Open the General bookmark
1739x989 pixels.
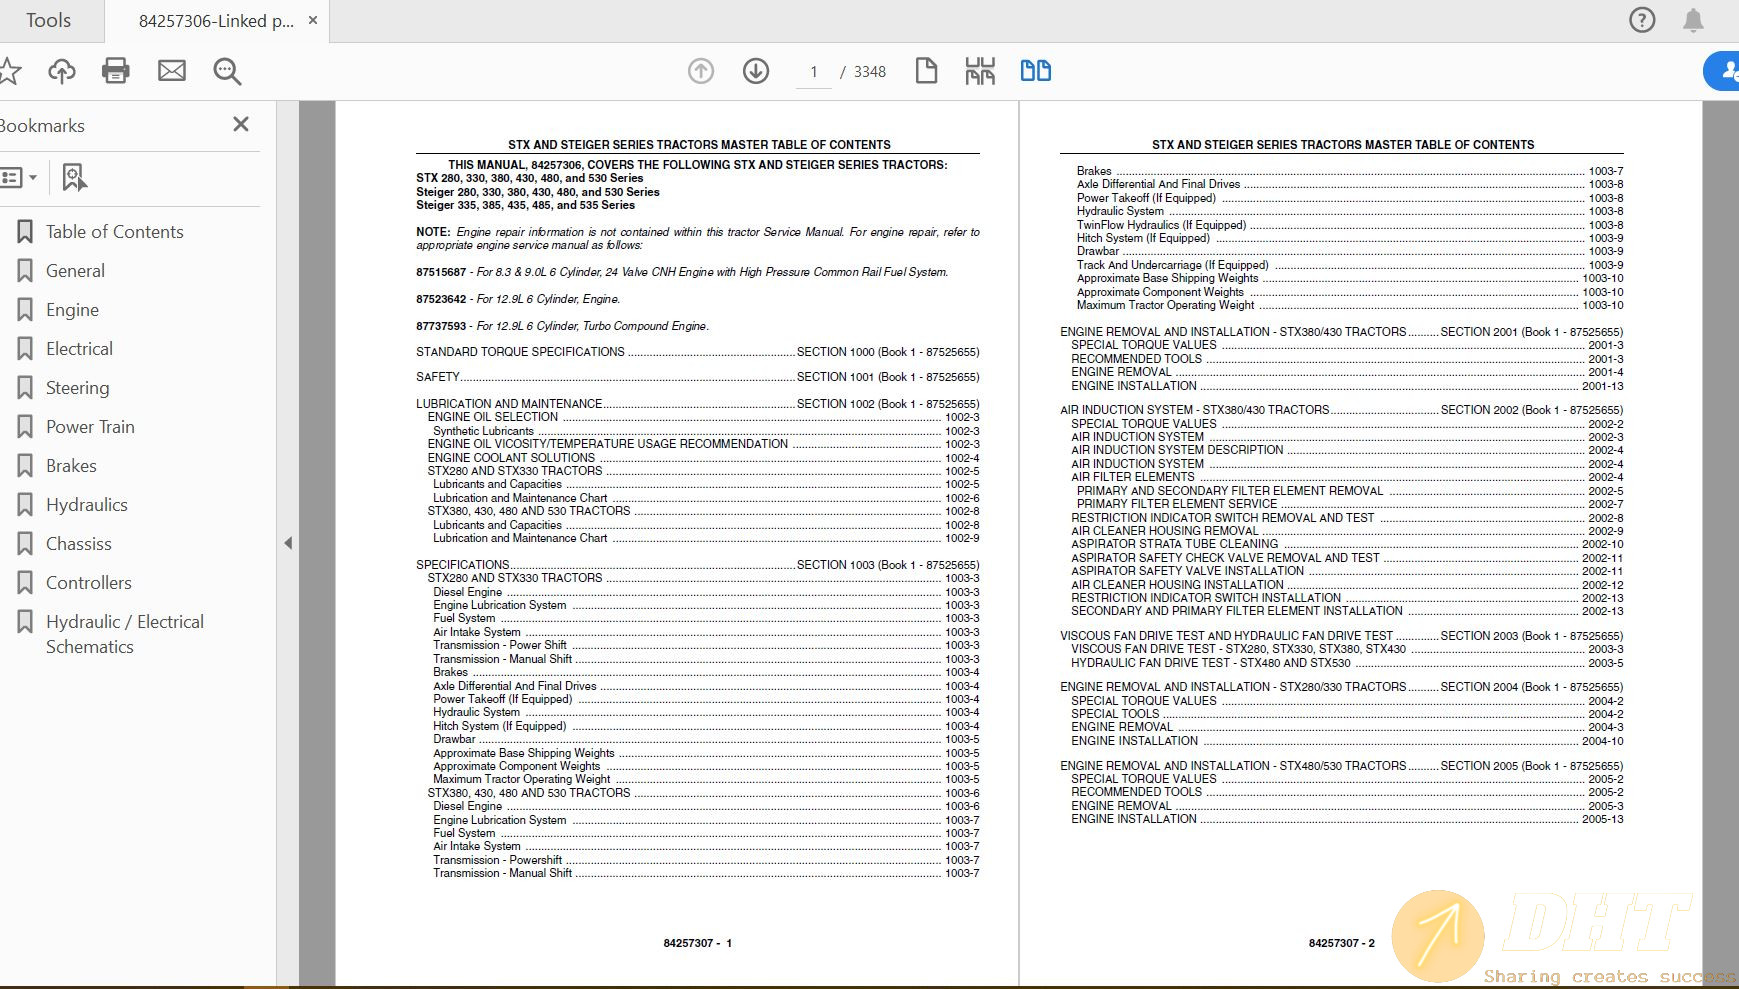click(x=75, y=271)
